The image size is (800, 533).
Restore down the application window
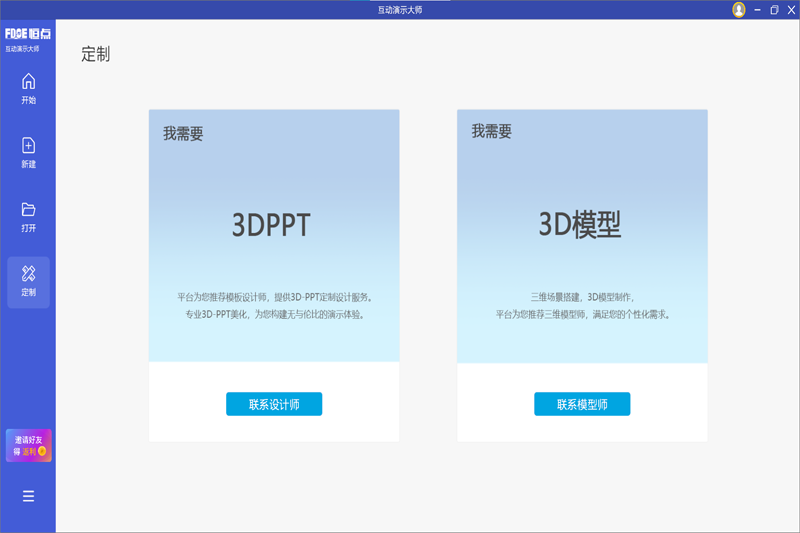click(774, 10)
